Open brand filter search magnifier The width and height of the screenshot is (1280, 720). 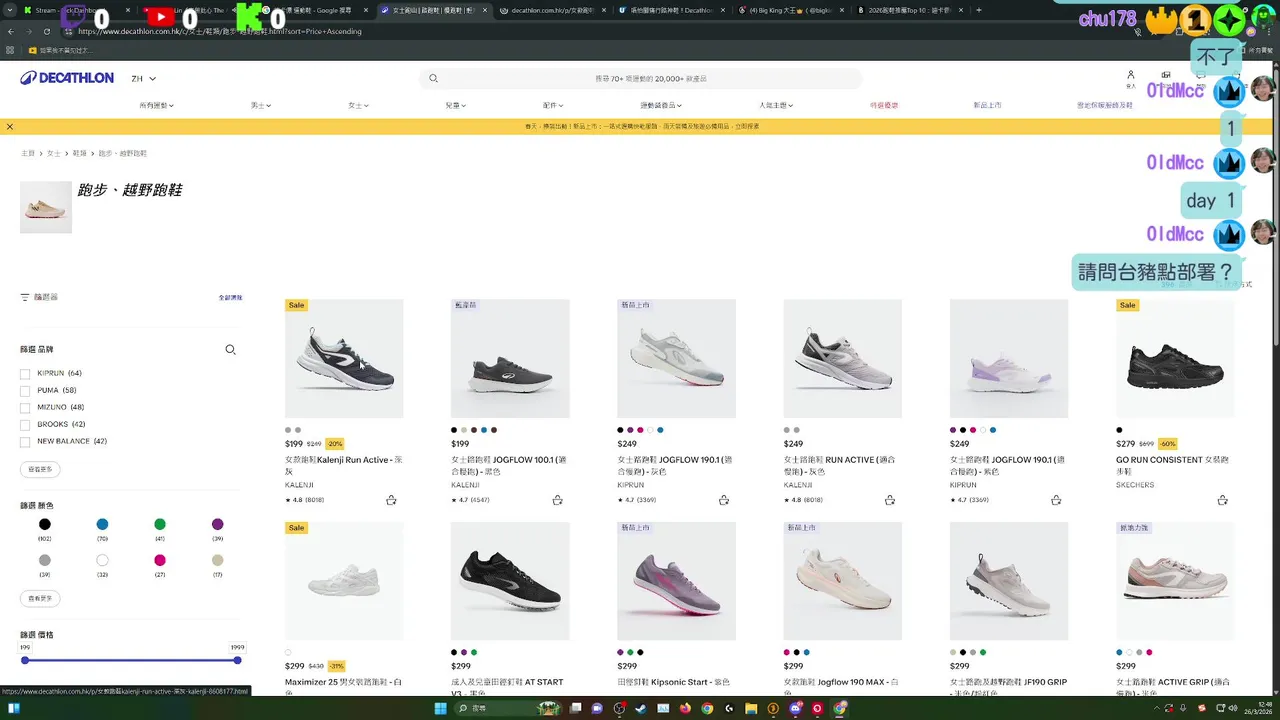click(x=230, y=350)
